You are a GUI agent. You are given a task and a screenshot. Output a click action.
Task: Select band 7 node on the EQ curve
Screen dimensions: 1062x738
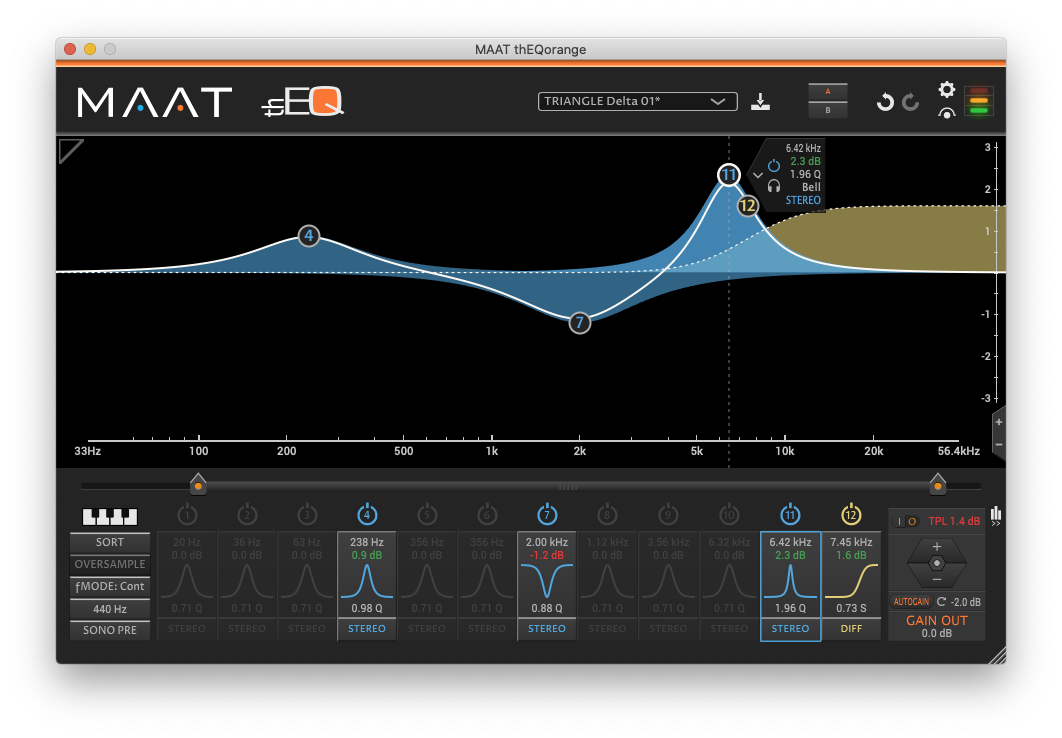click(x=579, y=323)
